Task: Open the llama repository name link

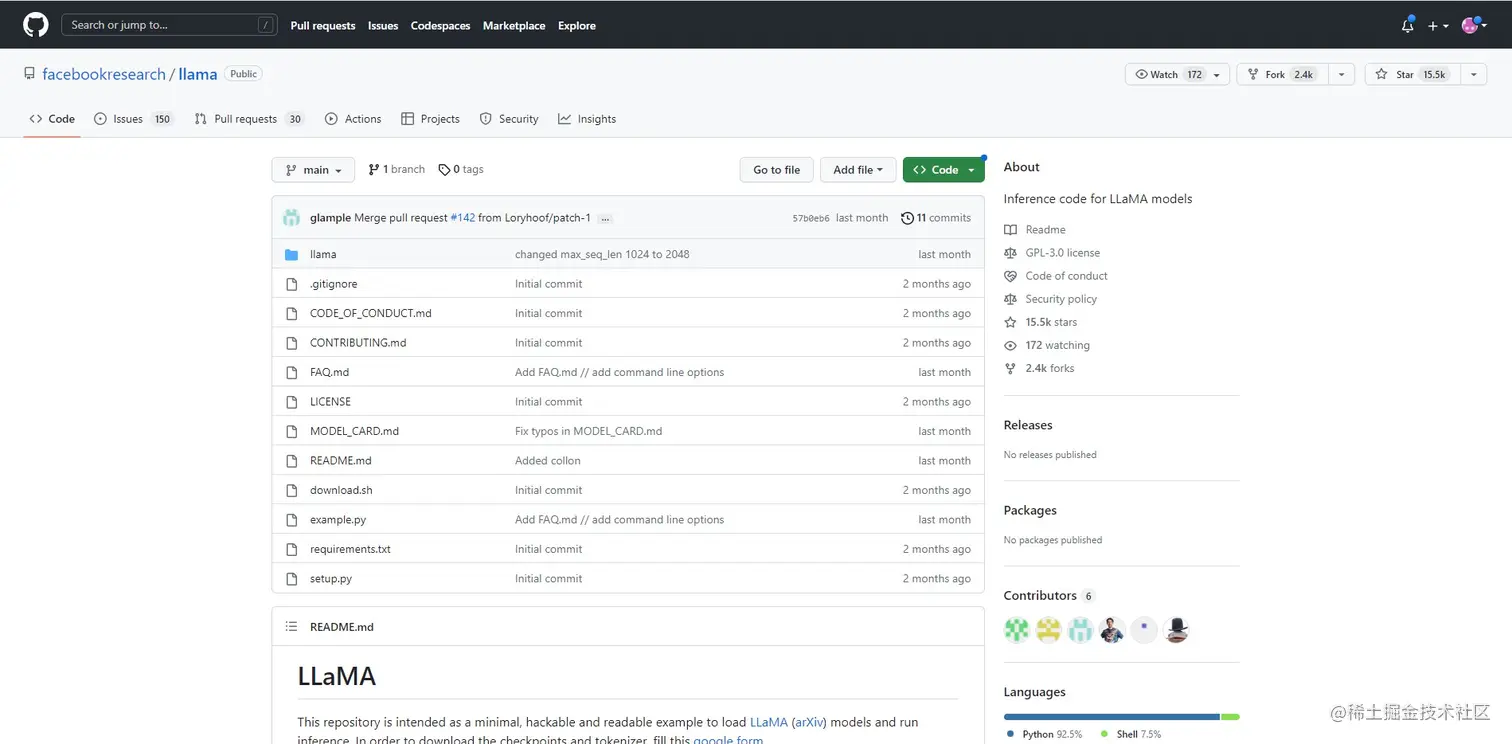Action: (198, 74)
